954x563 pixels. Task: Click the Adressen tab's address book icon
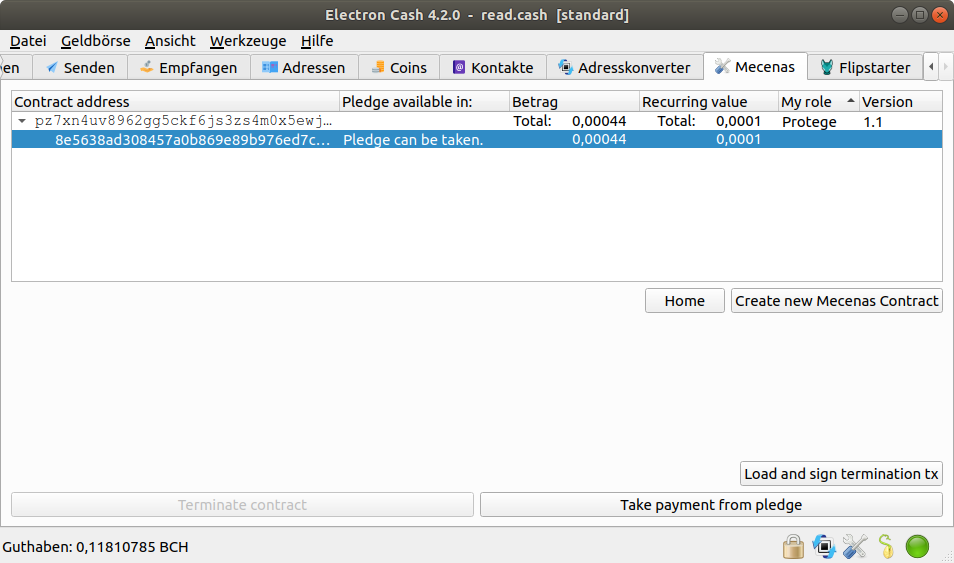270,67
